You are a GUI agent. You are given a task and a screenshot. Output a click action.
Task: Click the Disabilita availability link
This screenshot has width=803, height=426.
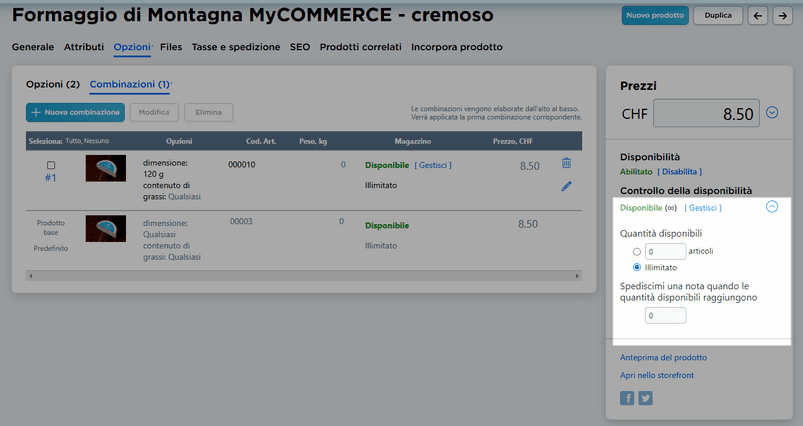point(680,172)
